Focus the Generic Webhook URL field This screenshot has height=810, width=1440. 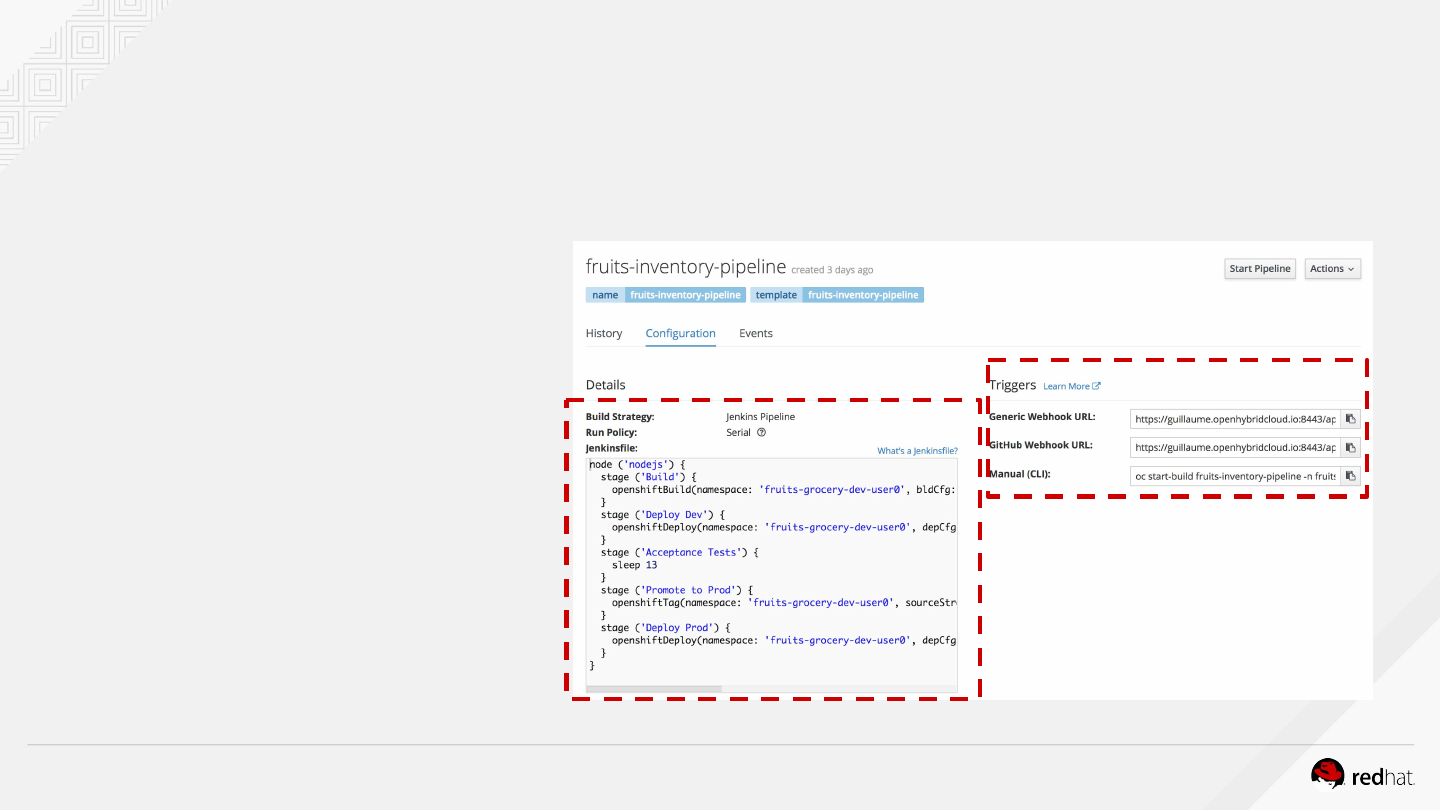[x=1235, y=419]
